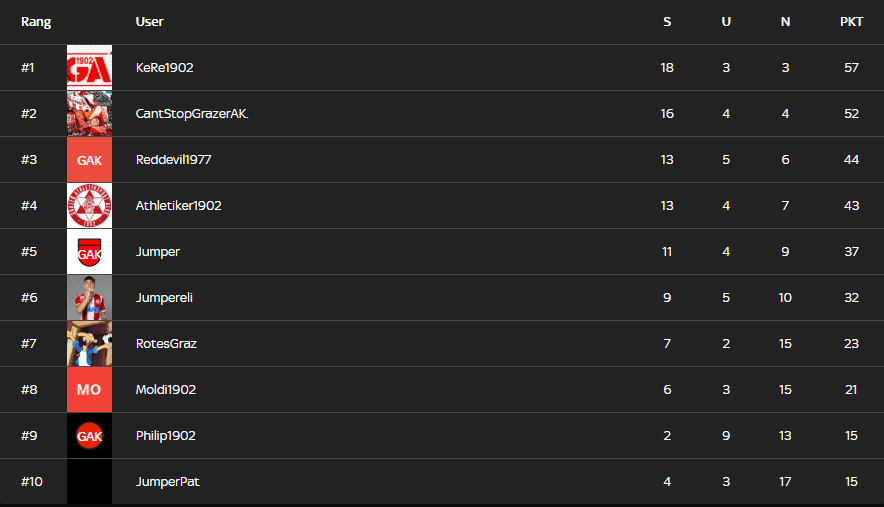Click the Rang column header
This screenshot has height=507, width=884.
[x=36, y=22]
